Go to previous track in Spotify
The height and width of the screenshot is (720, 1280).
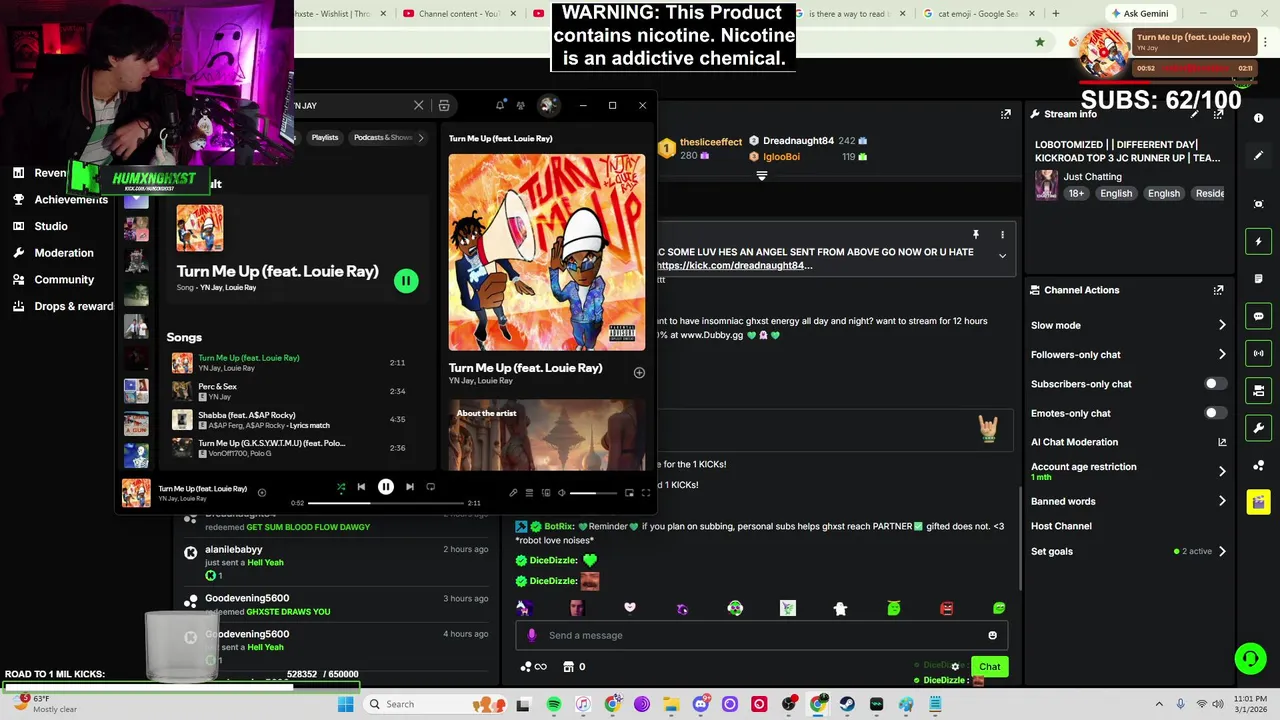[x=361, y=487]
